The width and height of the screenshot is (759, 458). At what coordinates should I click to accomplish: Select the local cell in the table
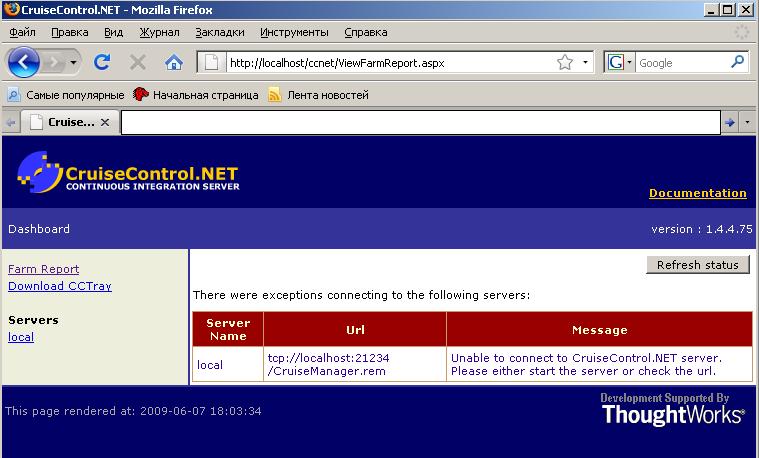(x=228, y=365)
